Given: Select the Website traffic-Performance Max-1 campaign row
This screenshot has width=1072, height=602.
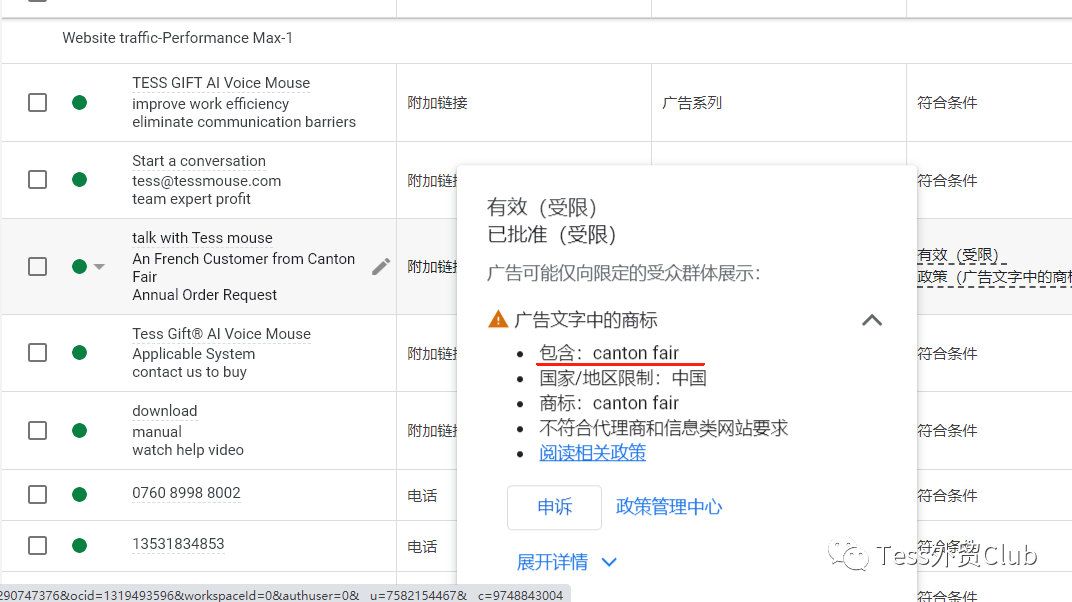Looking at the screenshot, I should pyautogui.click(x=177, y=38).
